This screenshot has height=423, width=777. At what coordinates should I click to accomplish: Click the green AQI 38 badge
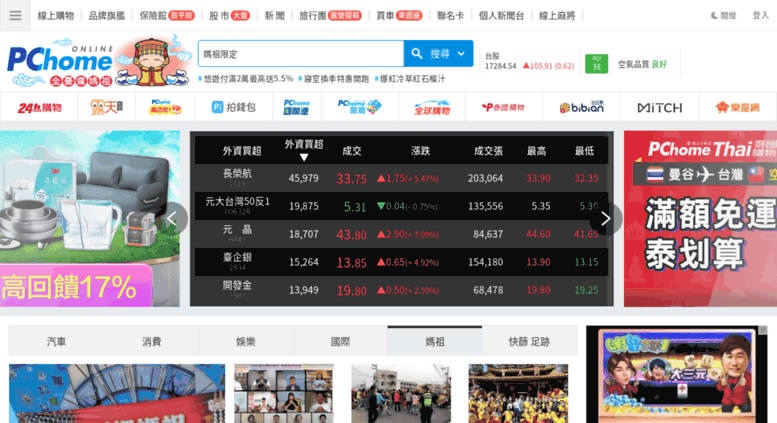point(596,63)
